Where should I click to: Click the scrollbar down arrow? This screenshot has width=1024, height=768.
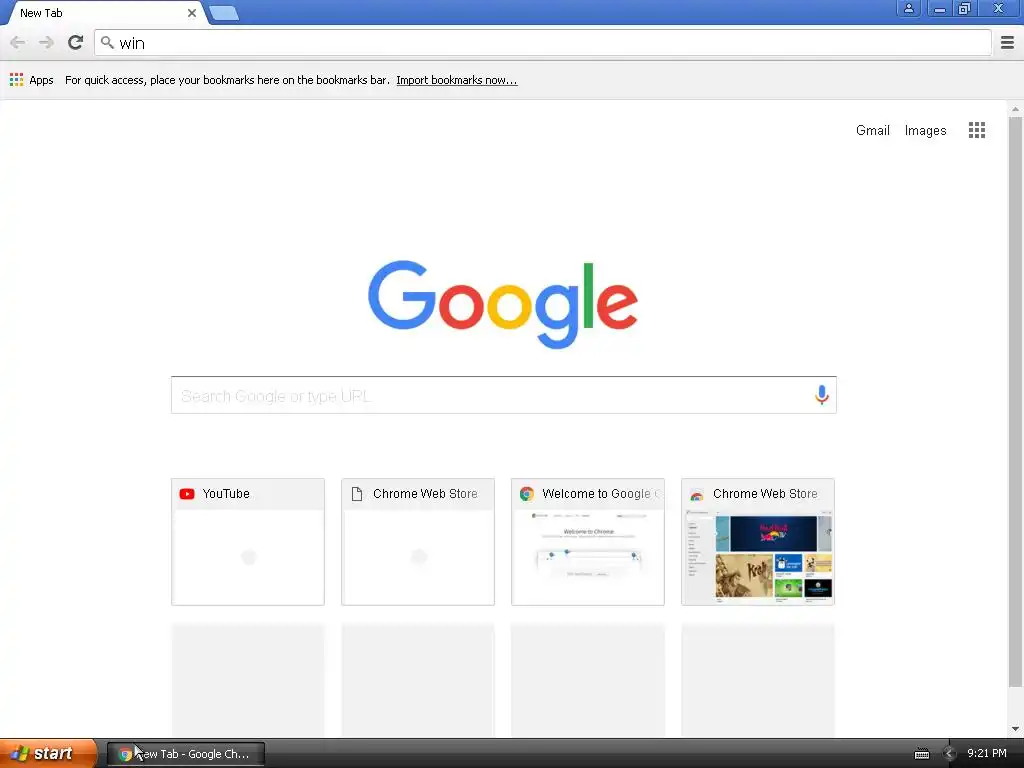coord(1015,729)
